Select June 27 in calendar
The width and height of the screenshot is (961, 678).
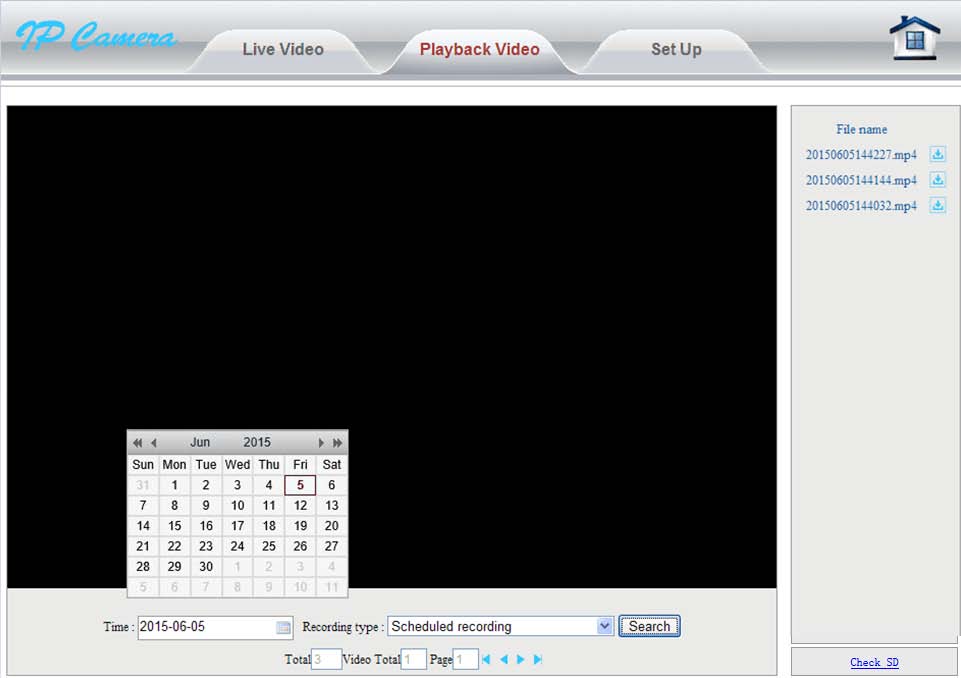coord(331,546)
